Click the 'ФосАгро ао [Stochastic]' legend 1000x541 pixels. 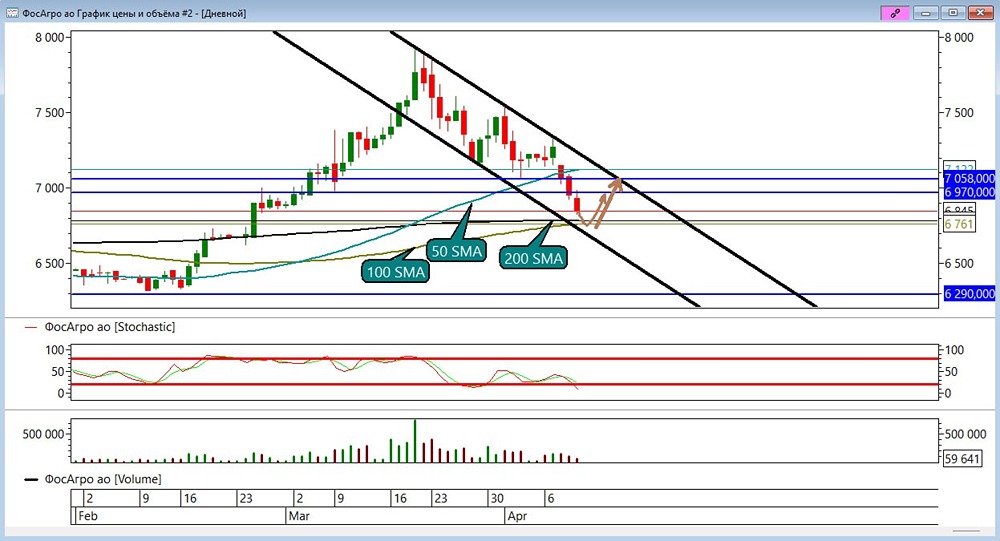pos(109,327)
